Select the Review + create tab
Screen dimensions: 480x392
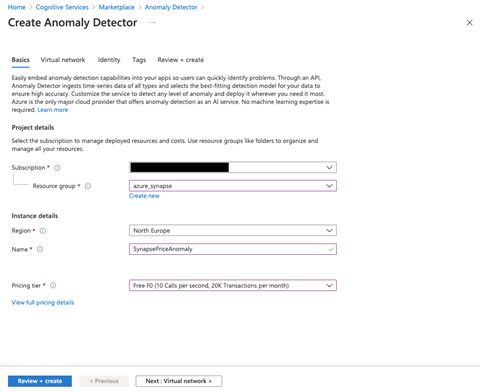pyautogui.click(x=181, y=60)
